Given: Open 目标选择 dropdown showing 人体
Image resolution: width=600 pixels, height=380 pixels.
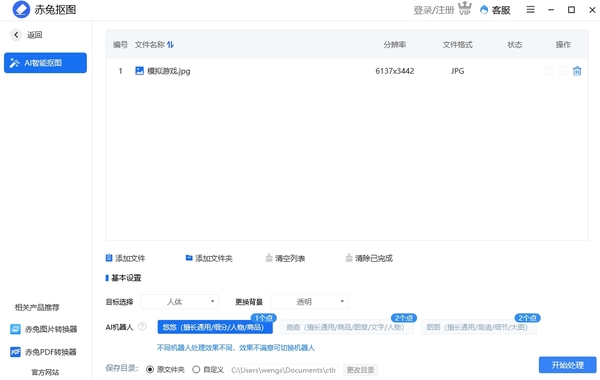Looking at the screenshot, I should click(179, 302).
